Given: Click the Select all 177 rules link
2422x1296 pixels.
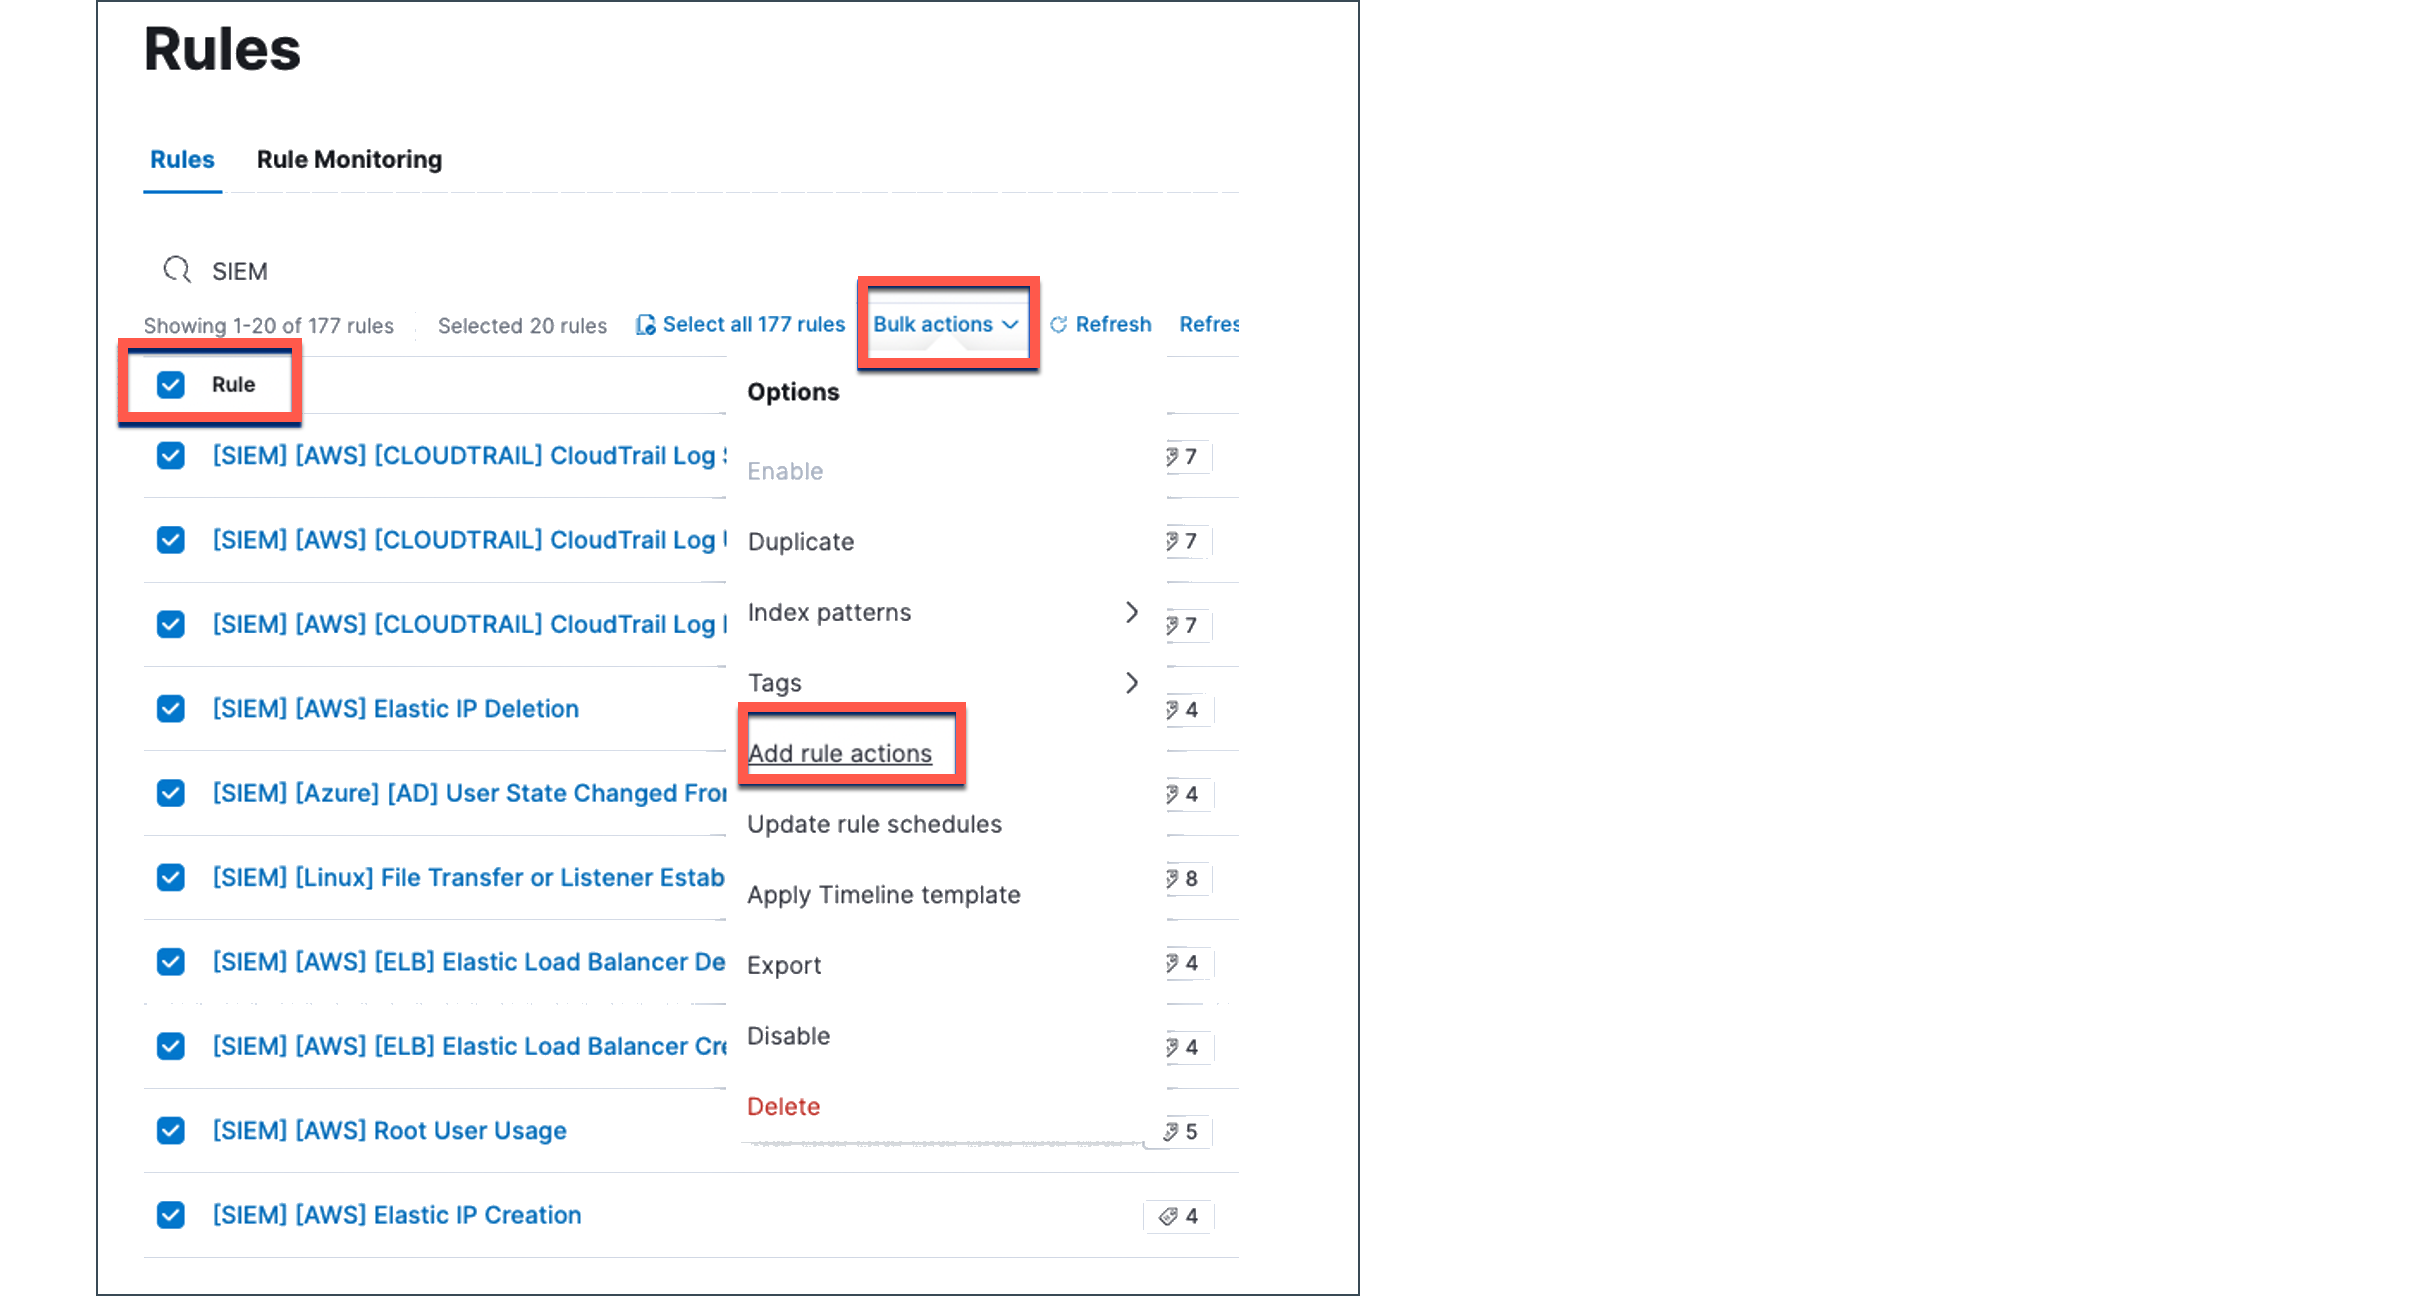Looking at the screenshot, I should pyautogui.click(x=753, y=324).
